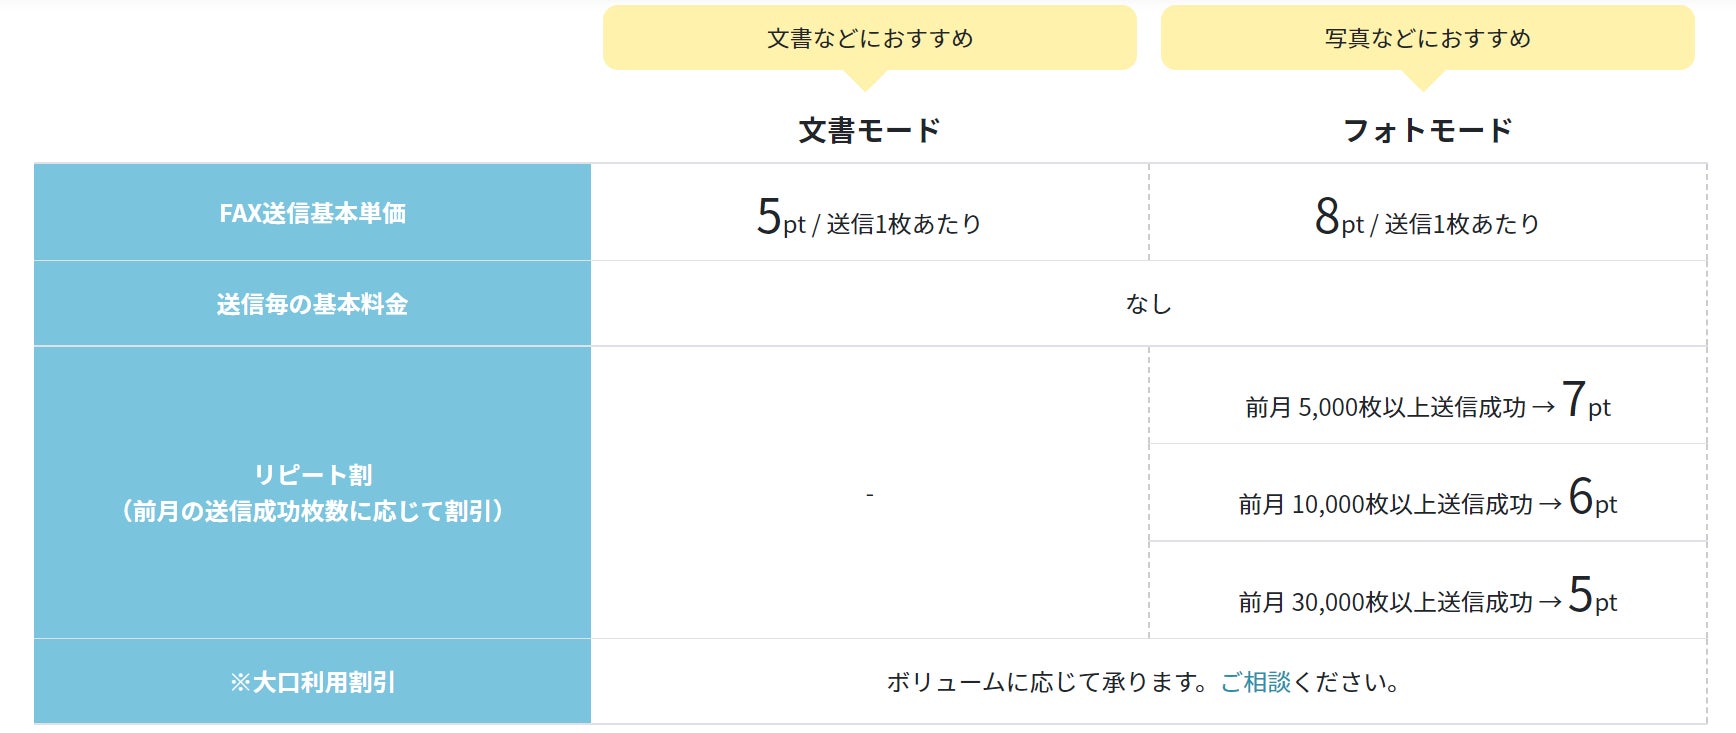
Task: Open the ご相談 consultation link
Action: [x=1255, y=683]
